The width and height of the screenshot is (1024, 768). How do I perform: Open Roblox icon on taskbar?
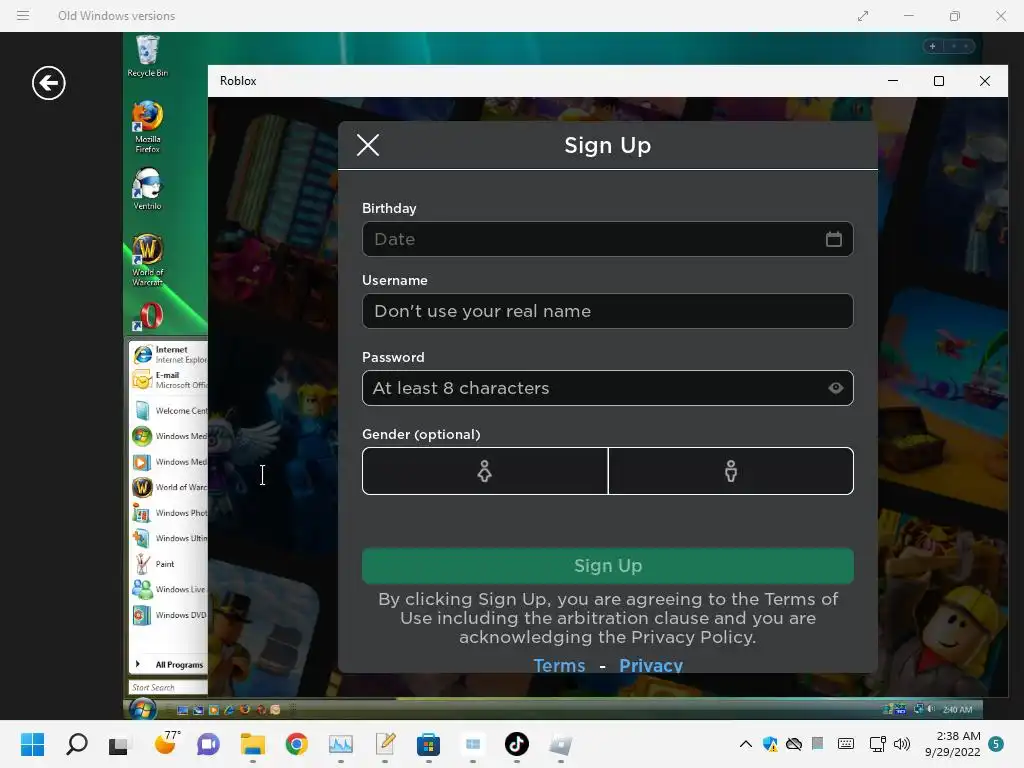pos(560,744)
